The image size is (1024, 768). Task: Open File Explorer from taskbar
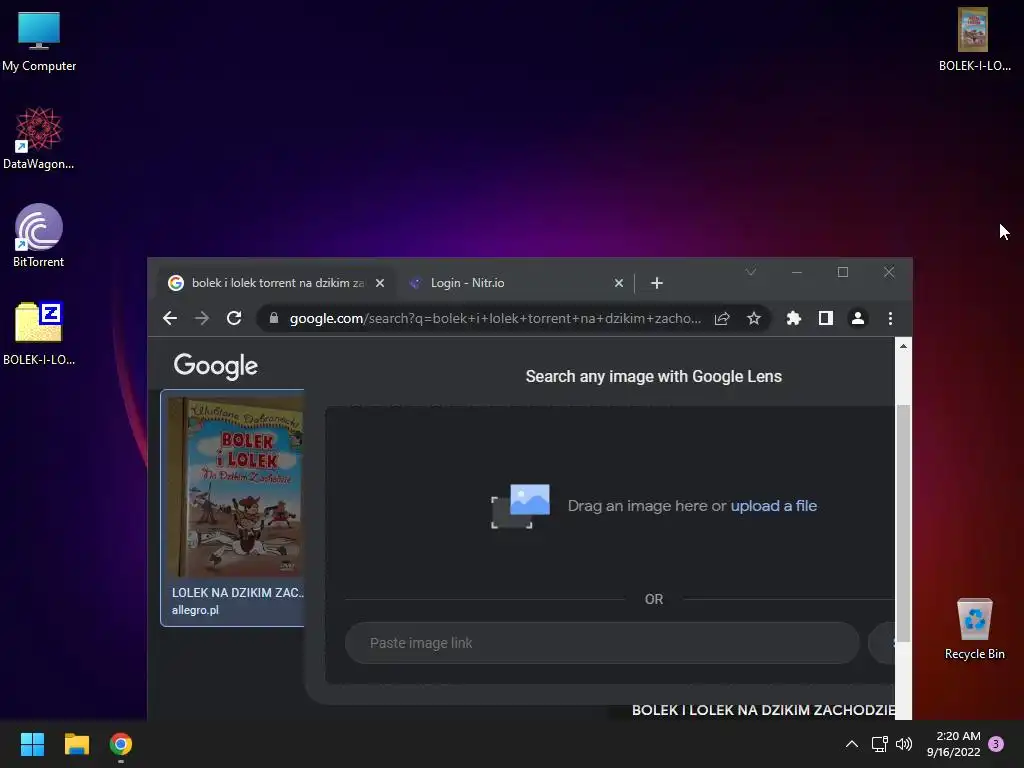coord(76,744)
